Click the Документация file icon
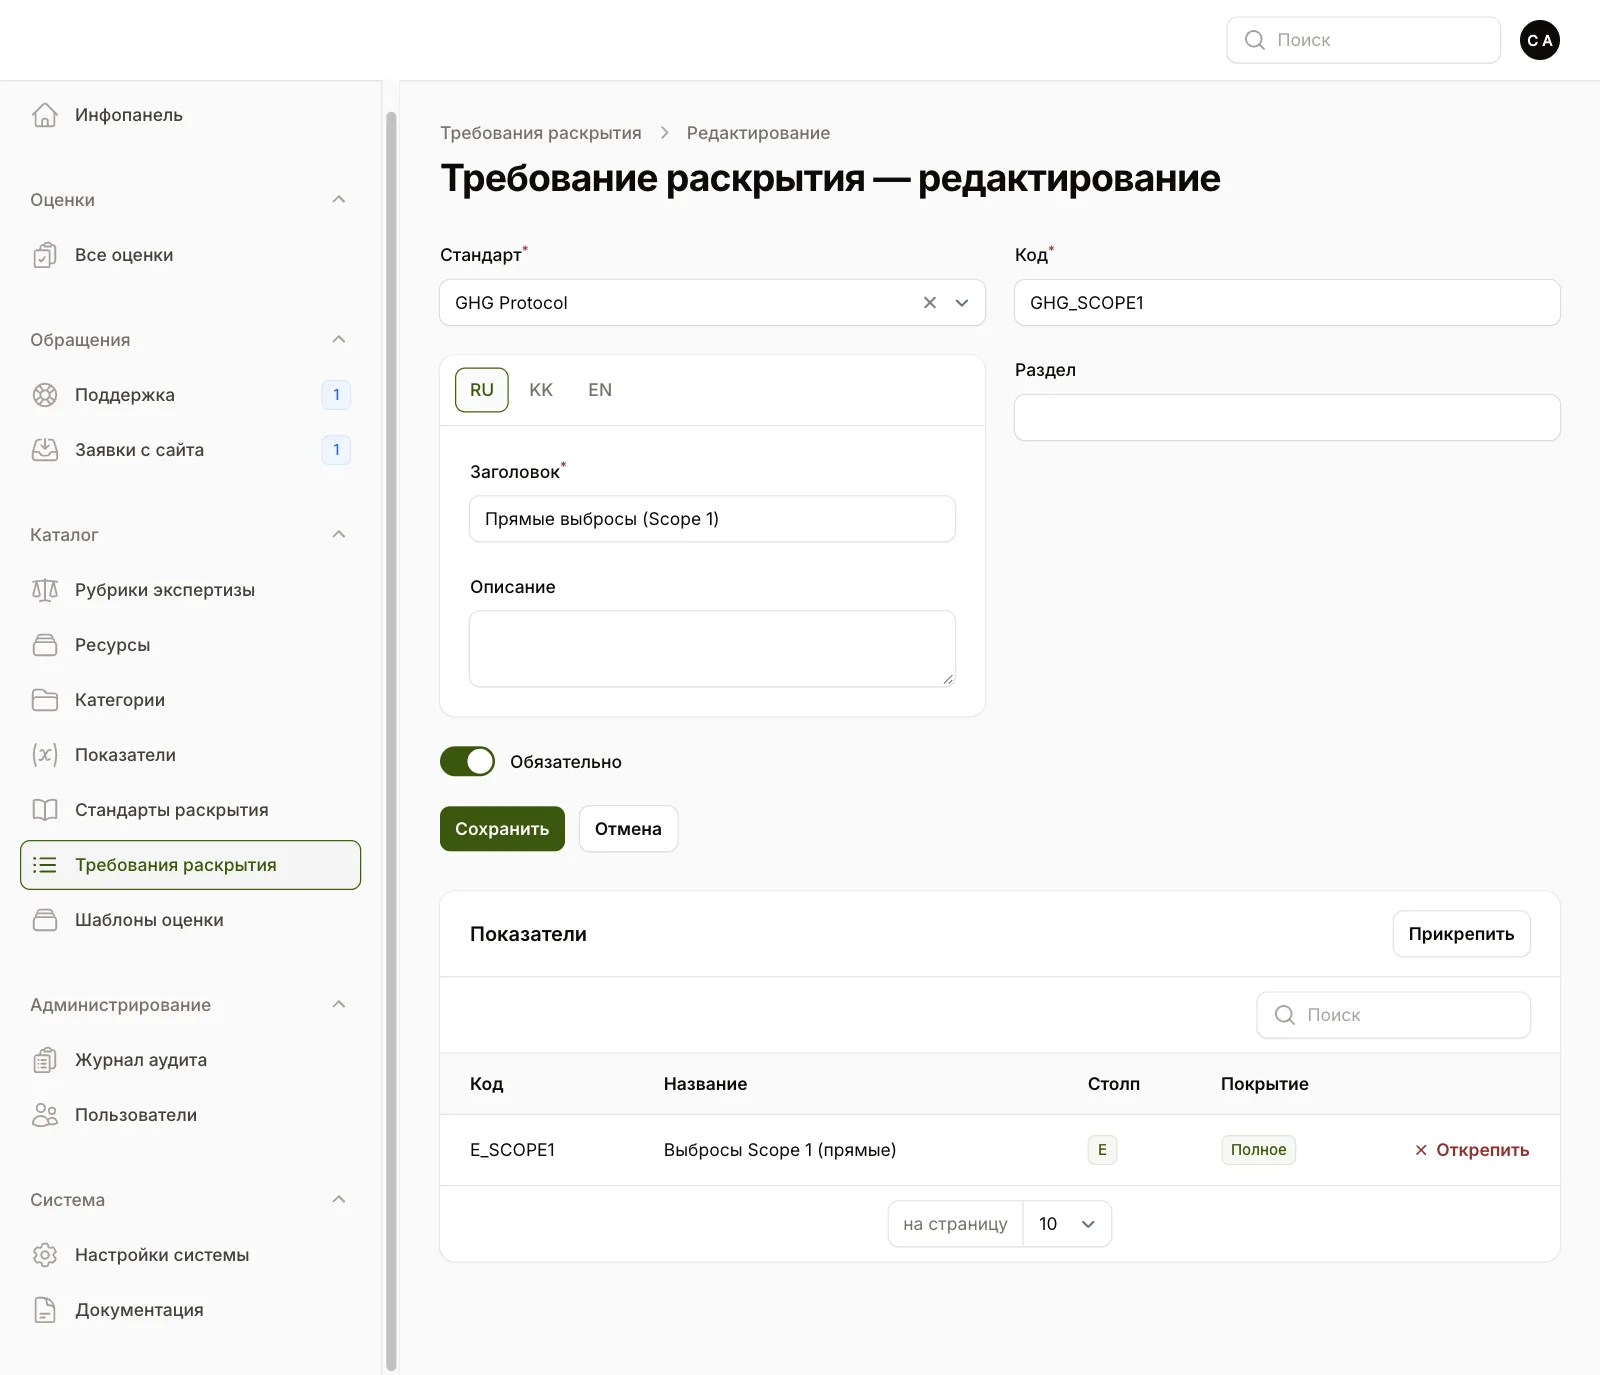The image size is (1600, 1375). click(45, 1310)
